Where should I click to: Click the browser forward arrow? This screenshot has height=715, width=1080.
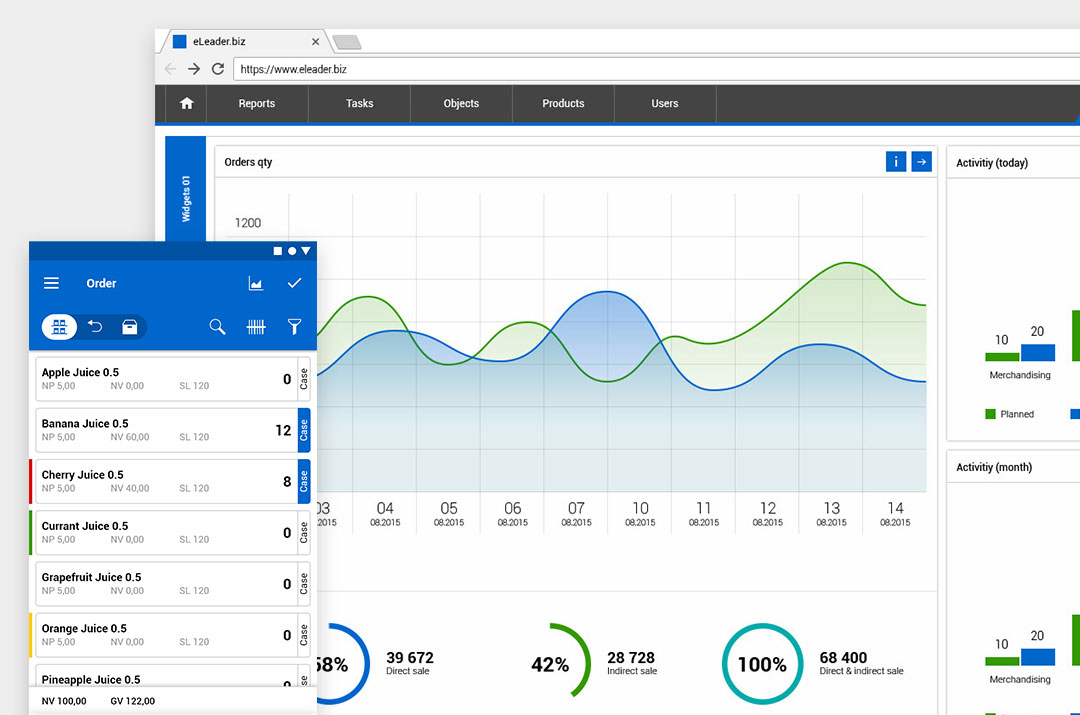pyautogui.click(x=194, y=69)
